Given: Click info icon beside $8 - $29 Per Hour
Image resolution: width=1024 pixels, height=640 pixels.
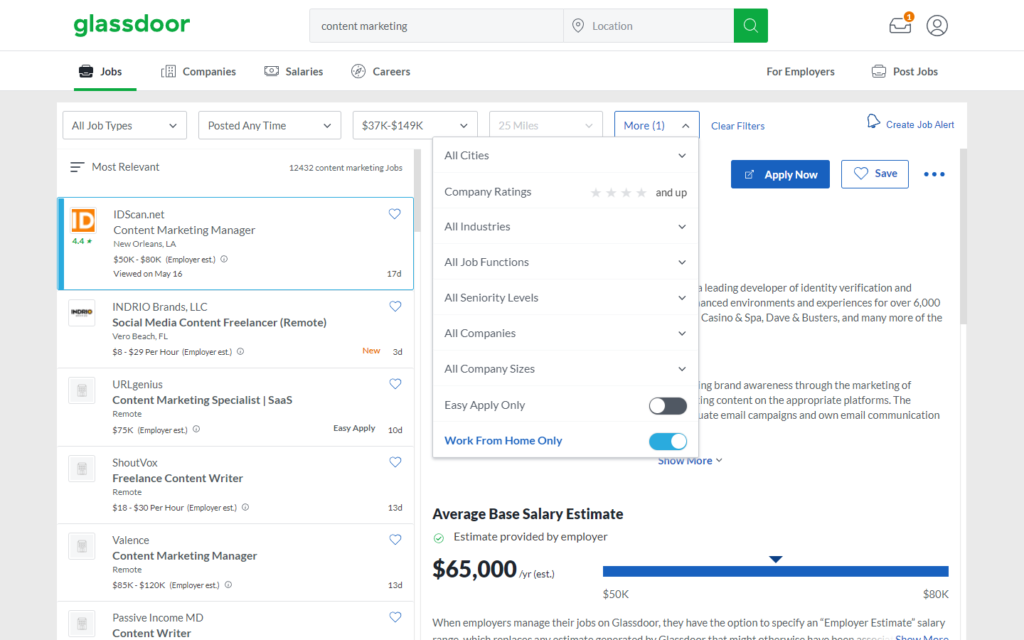Looking at the screenshot, I should [x=240, y=351].
